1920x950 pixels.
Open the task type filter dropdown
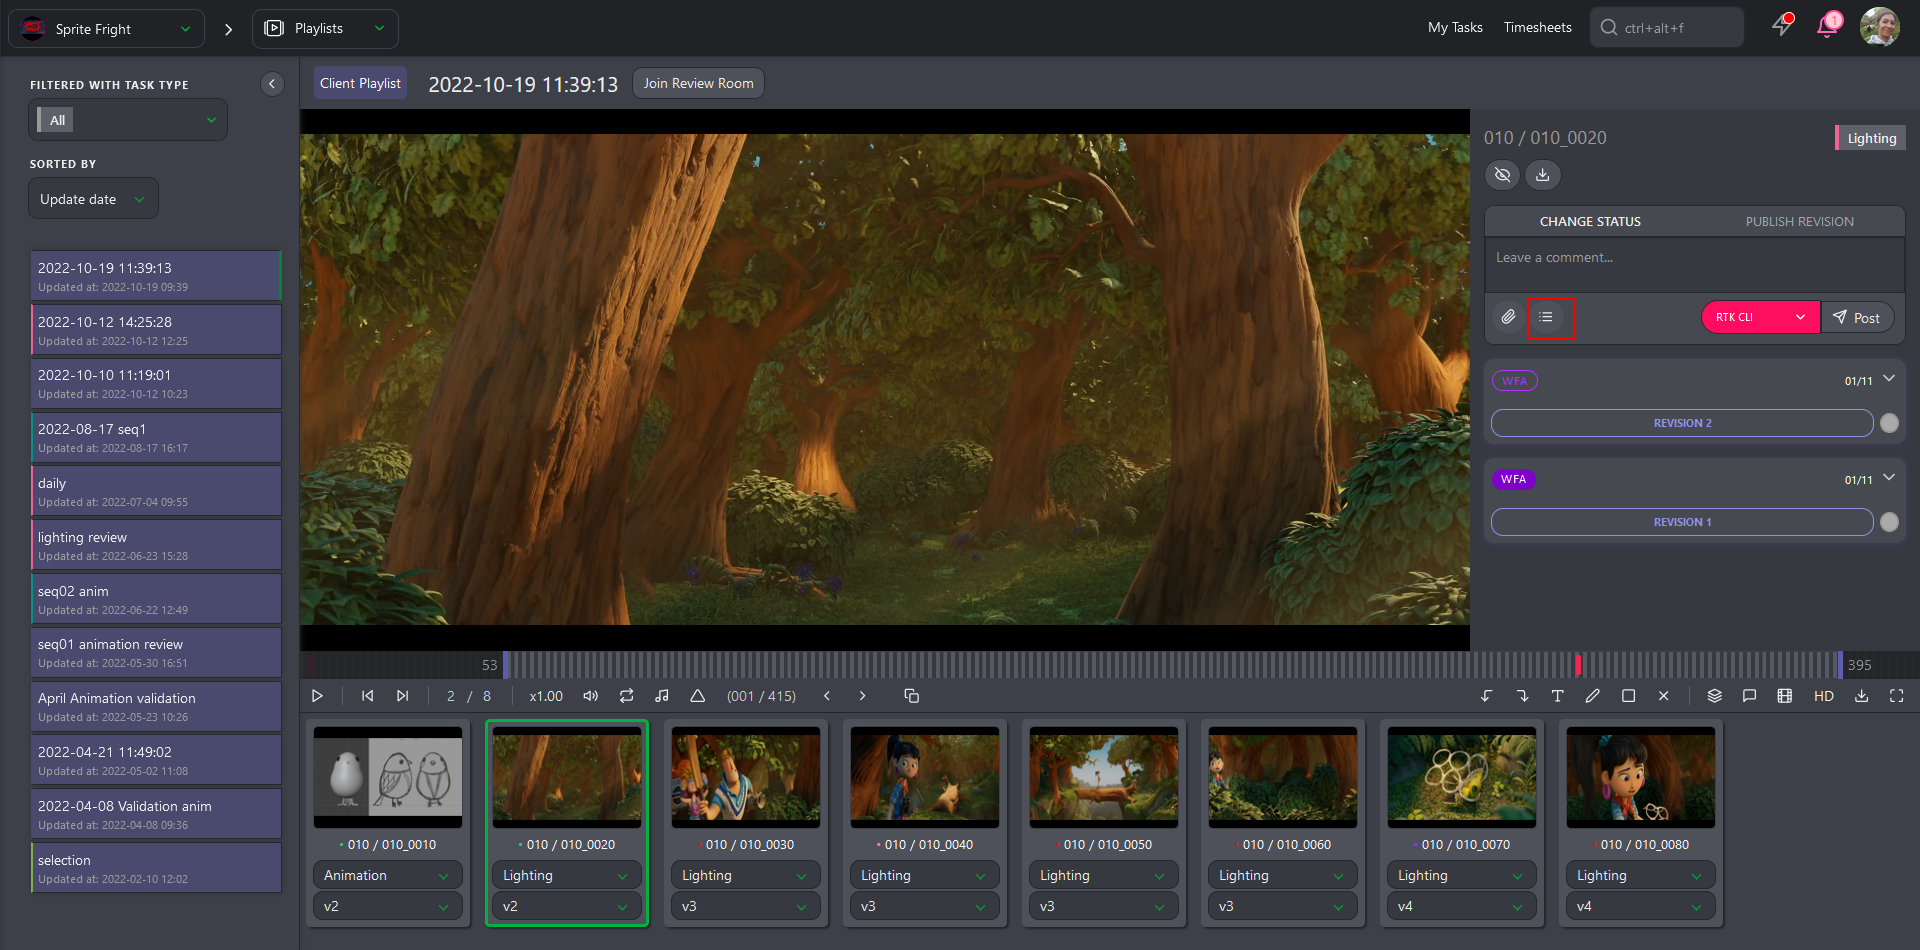click(128, 120)
